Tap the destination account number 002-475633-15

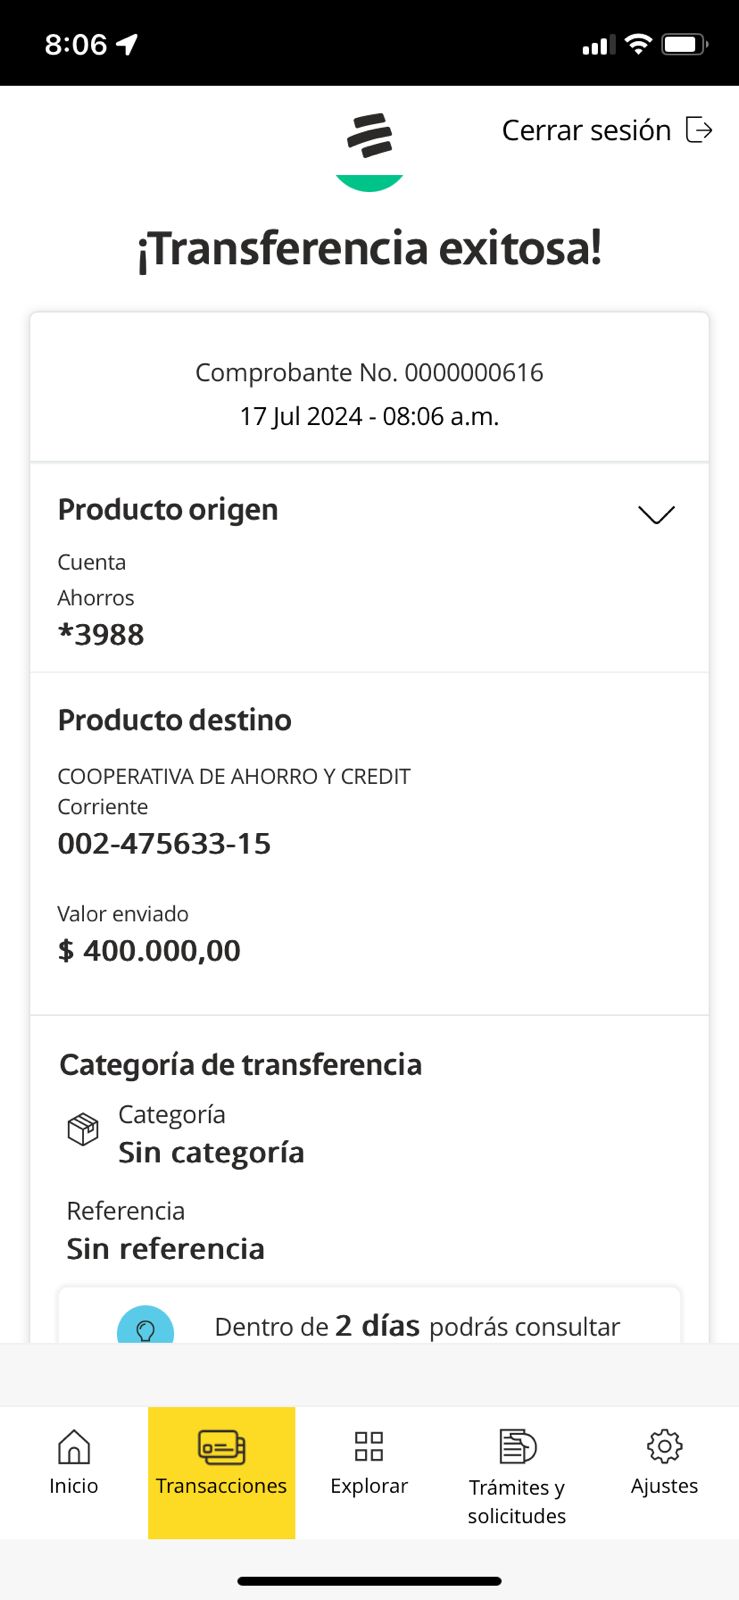164,844
